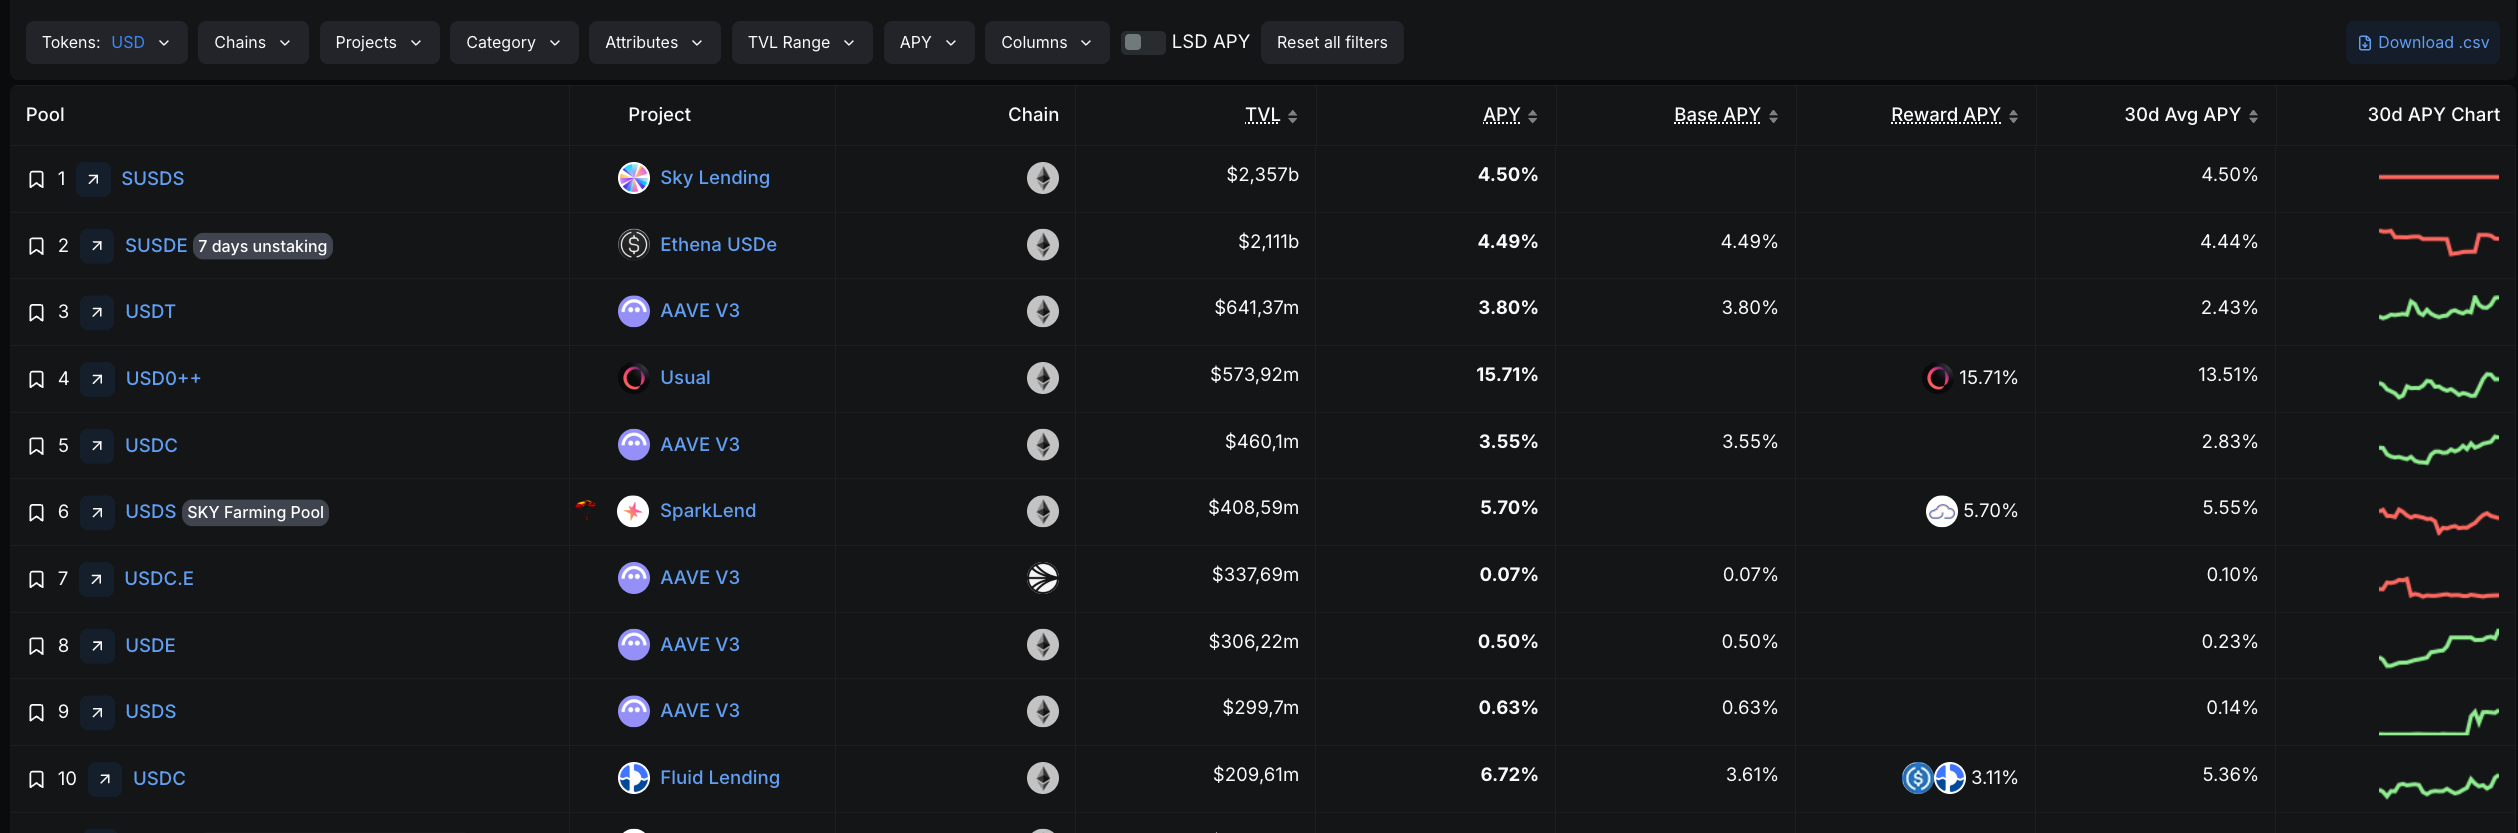The width and height of the screenshot is (2518, 833).
Task: Open the Sky Lending project link
Action: 715,178
